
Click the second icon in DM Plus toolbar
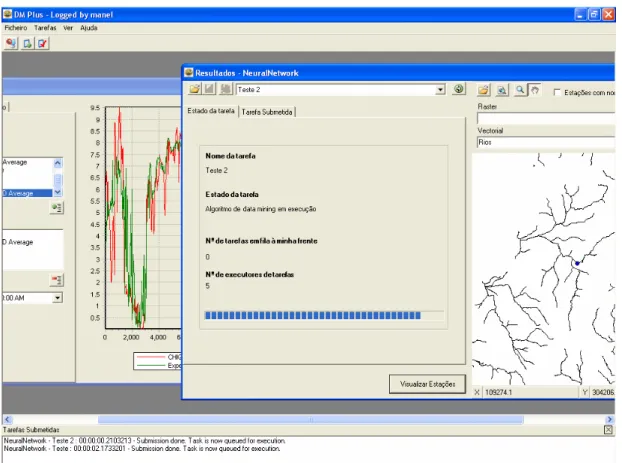[x=27, y=43]
